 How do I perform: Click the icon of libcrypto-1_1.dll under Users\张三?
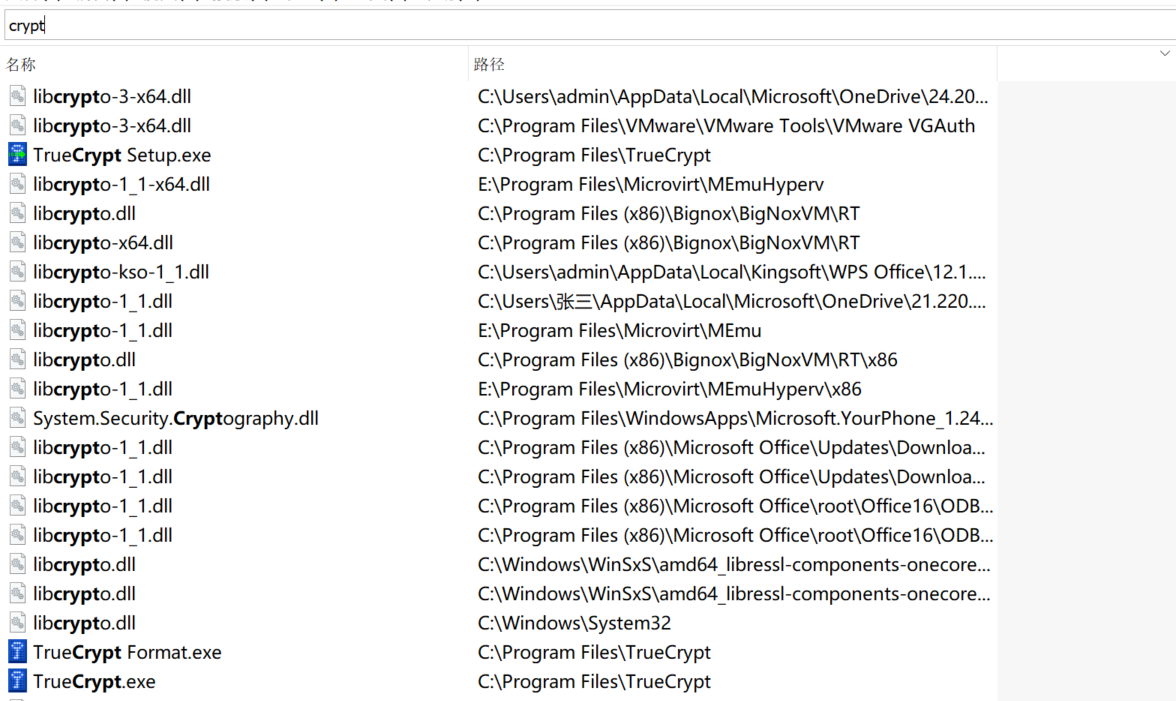tap(17, 301)
